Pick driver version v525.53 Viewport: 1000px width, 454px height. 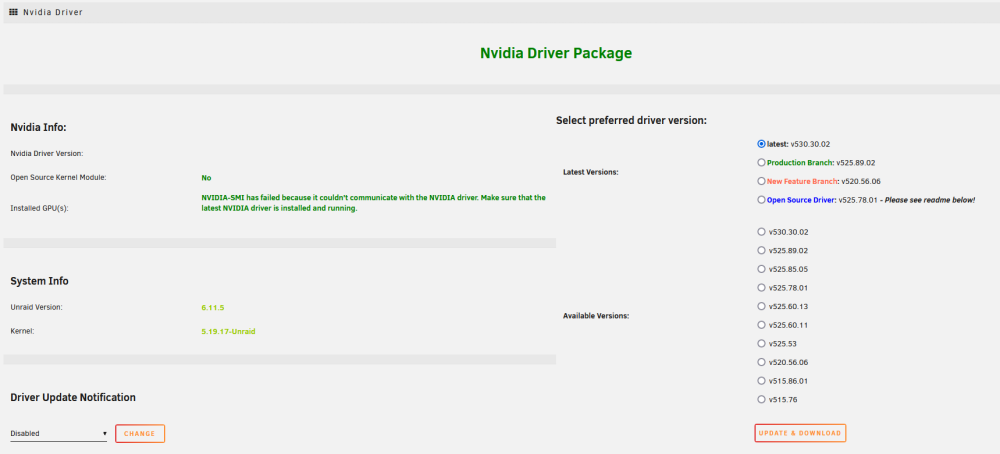click(761, 344)
